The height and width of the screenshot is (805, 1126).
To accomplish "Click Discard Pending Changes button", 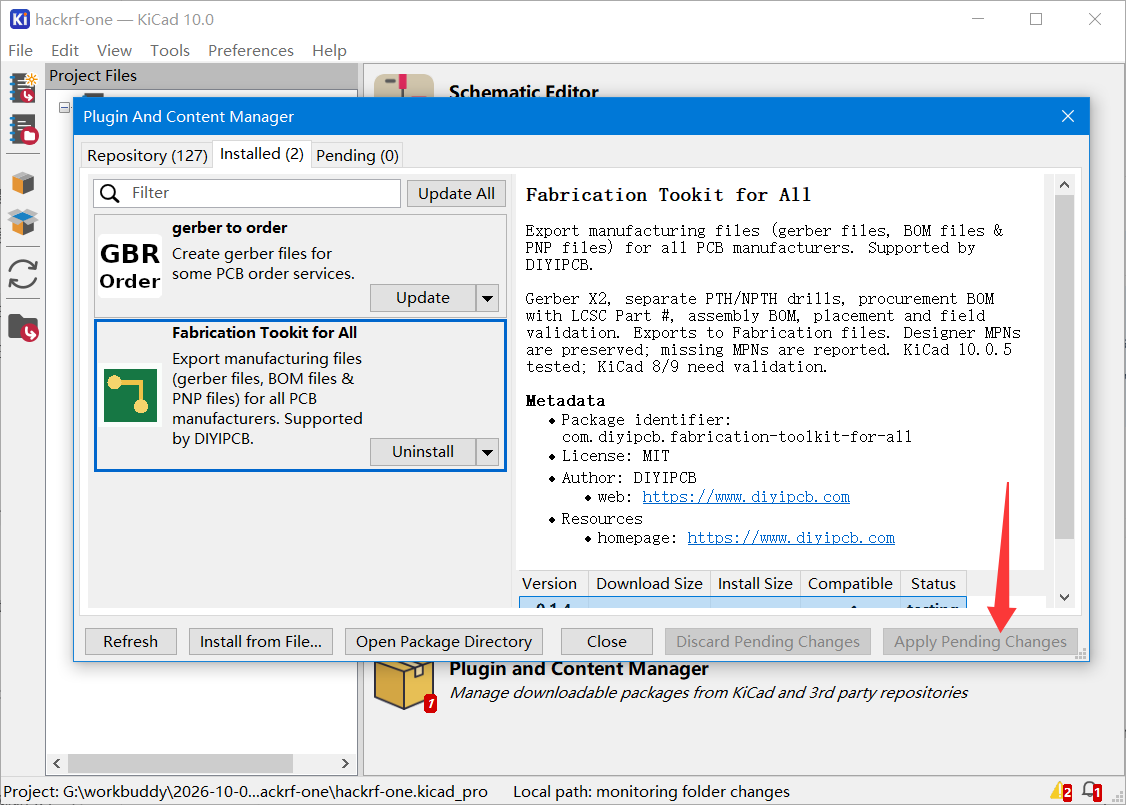I will [x=768, y=641].
